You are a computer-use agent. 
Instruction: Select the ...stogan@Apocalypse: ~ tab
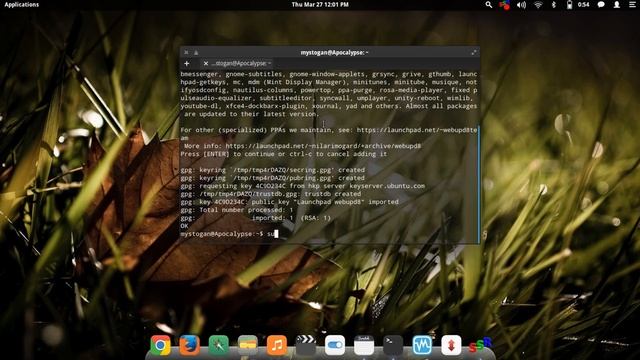point(241,63)
